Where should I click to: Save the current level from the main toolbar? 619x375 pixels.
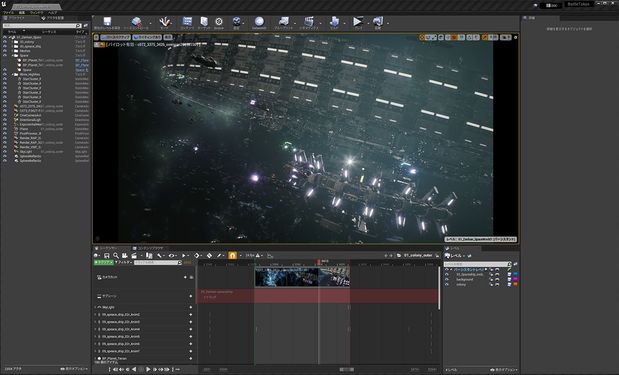pyautogui.click(x=107, y=21)
